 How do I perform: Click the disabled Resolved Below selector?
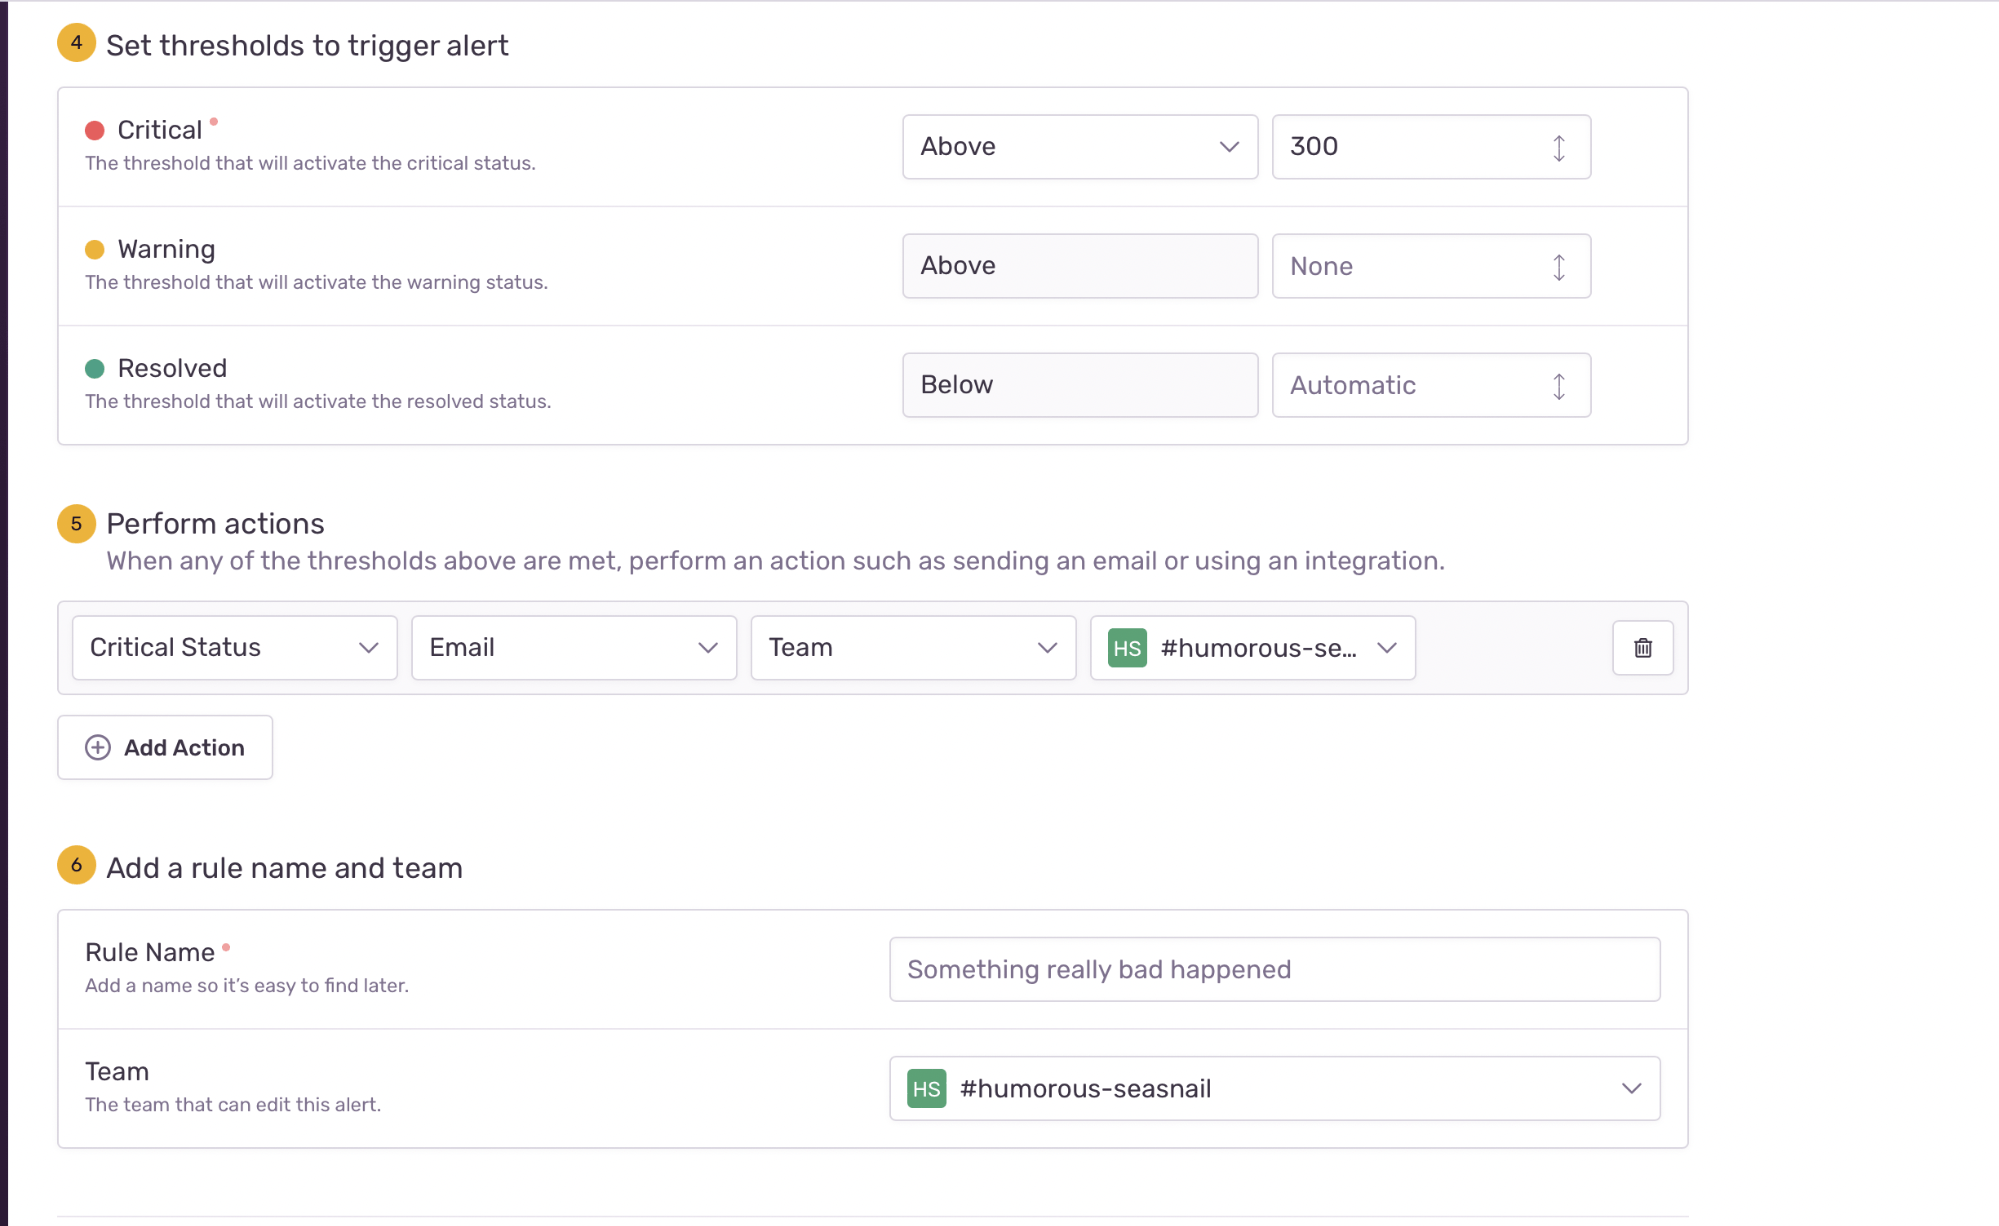tap(1079, 385)
